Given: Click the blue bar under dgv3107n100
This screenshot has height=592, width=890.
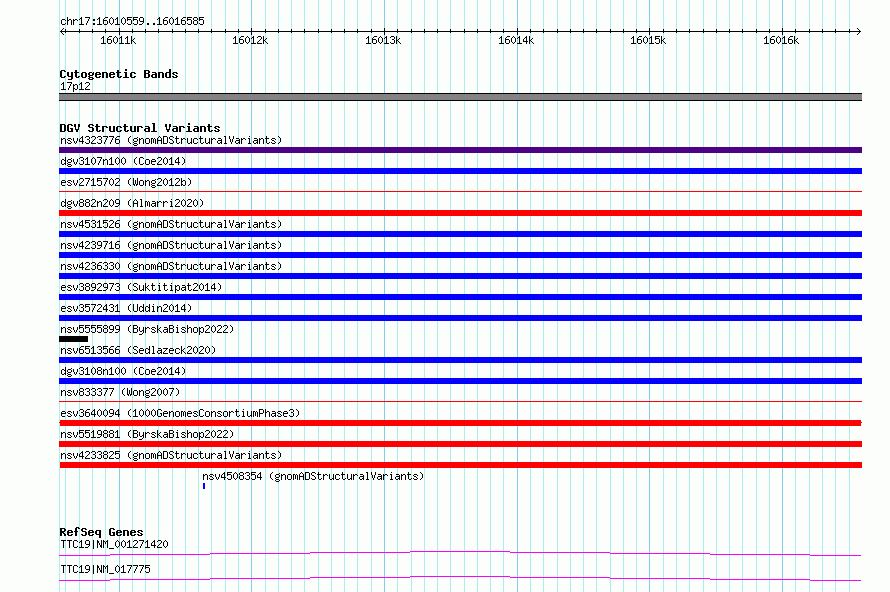Looking at the screenshot, I should (460, 171).
